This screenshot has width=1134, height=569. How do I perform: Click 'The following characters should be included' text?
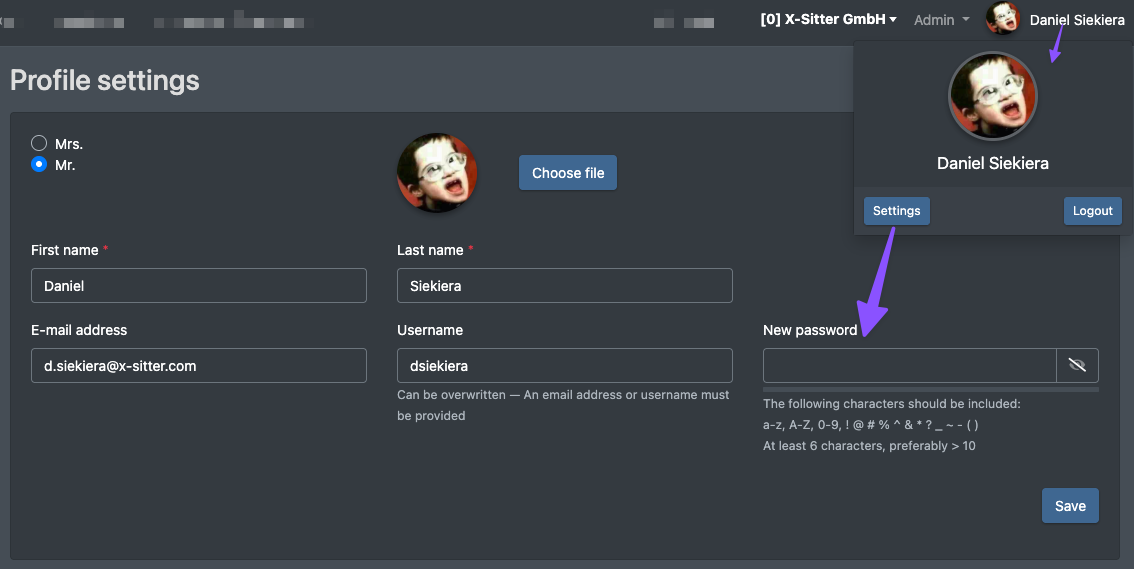click(892, 404)
